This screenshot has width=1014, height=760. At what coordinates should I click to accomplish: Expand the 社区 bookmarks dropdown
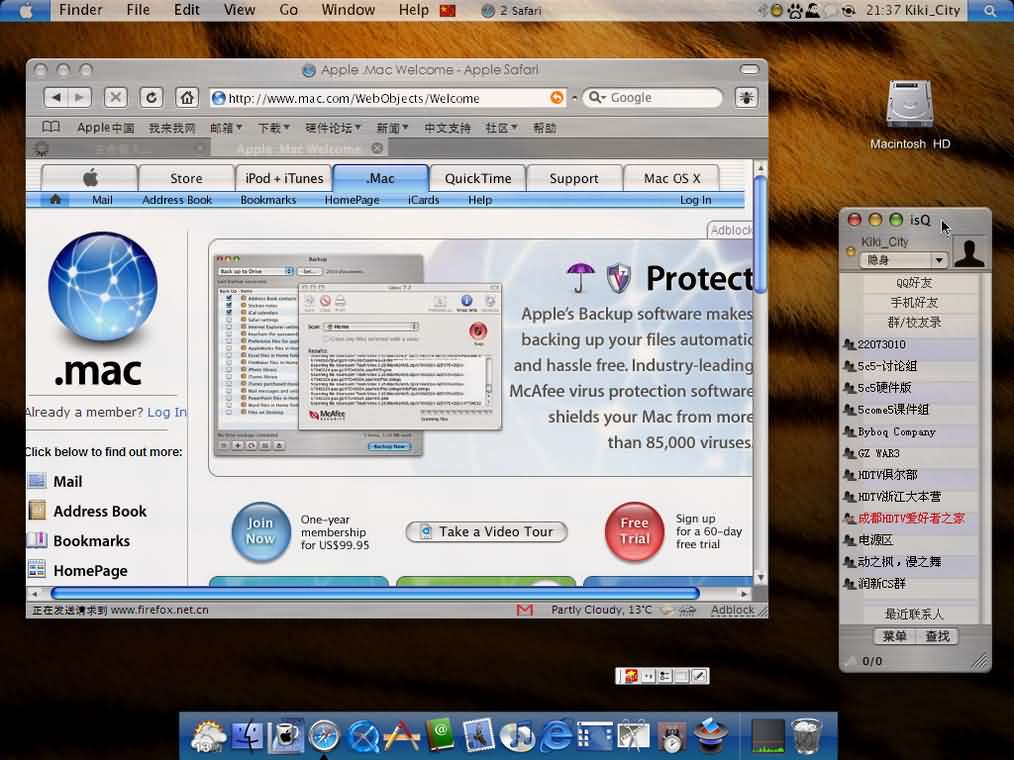(x=501, y=127)
